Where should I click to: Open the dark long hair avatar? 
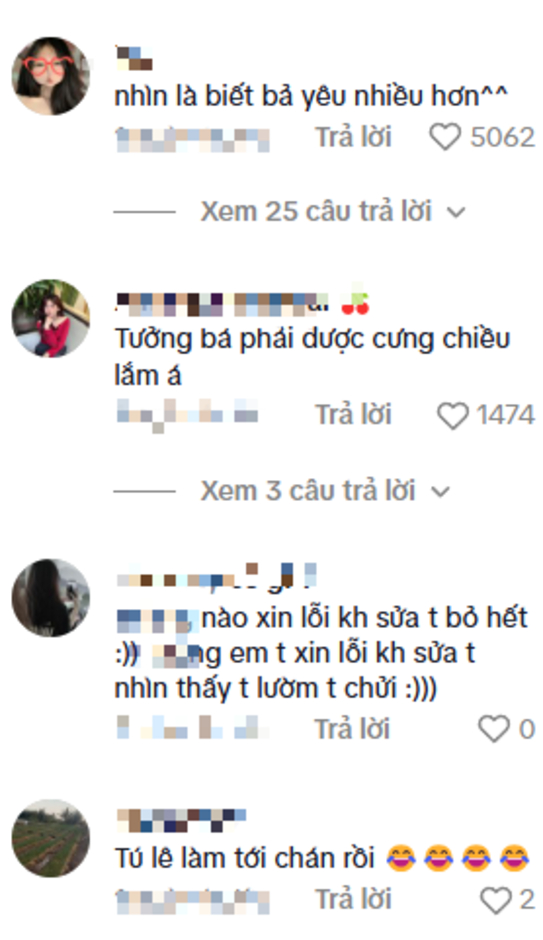coord(51,598)
